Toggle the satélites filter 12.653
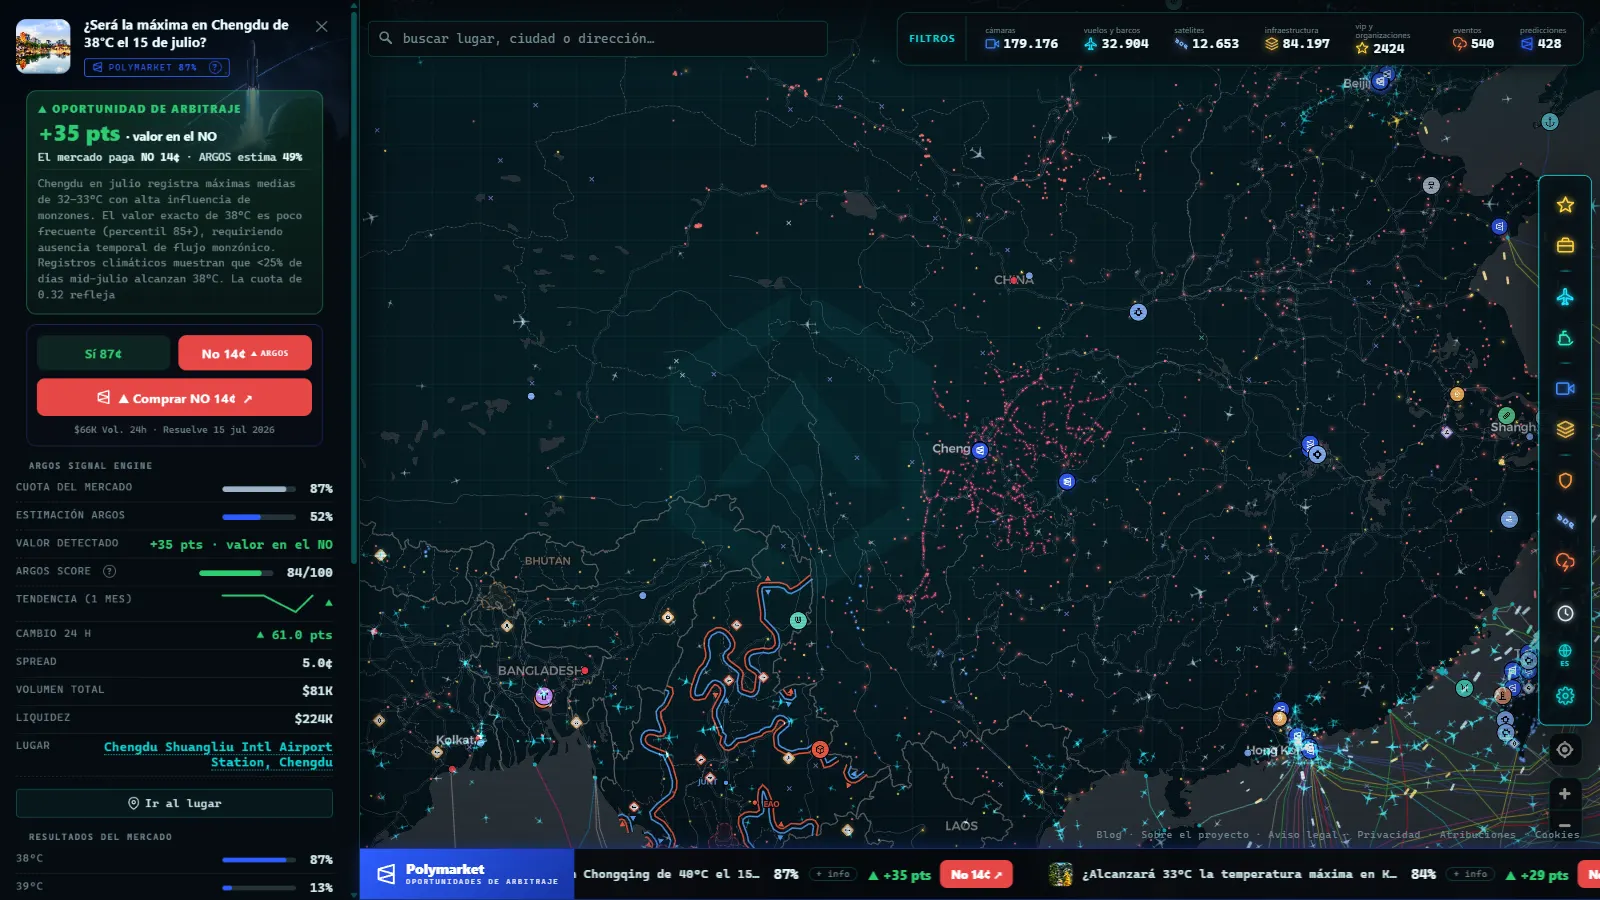The image size is (1600, 900). tap(1206, 39)
